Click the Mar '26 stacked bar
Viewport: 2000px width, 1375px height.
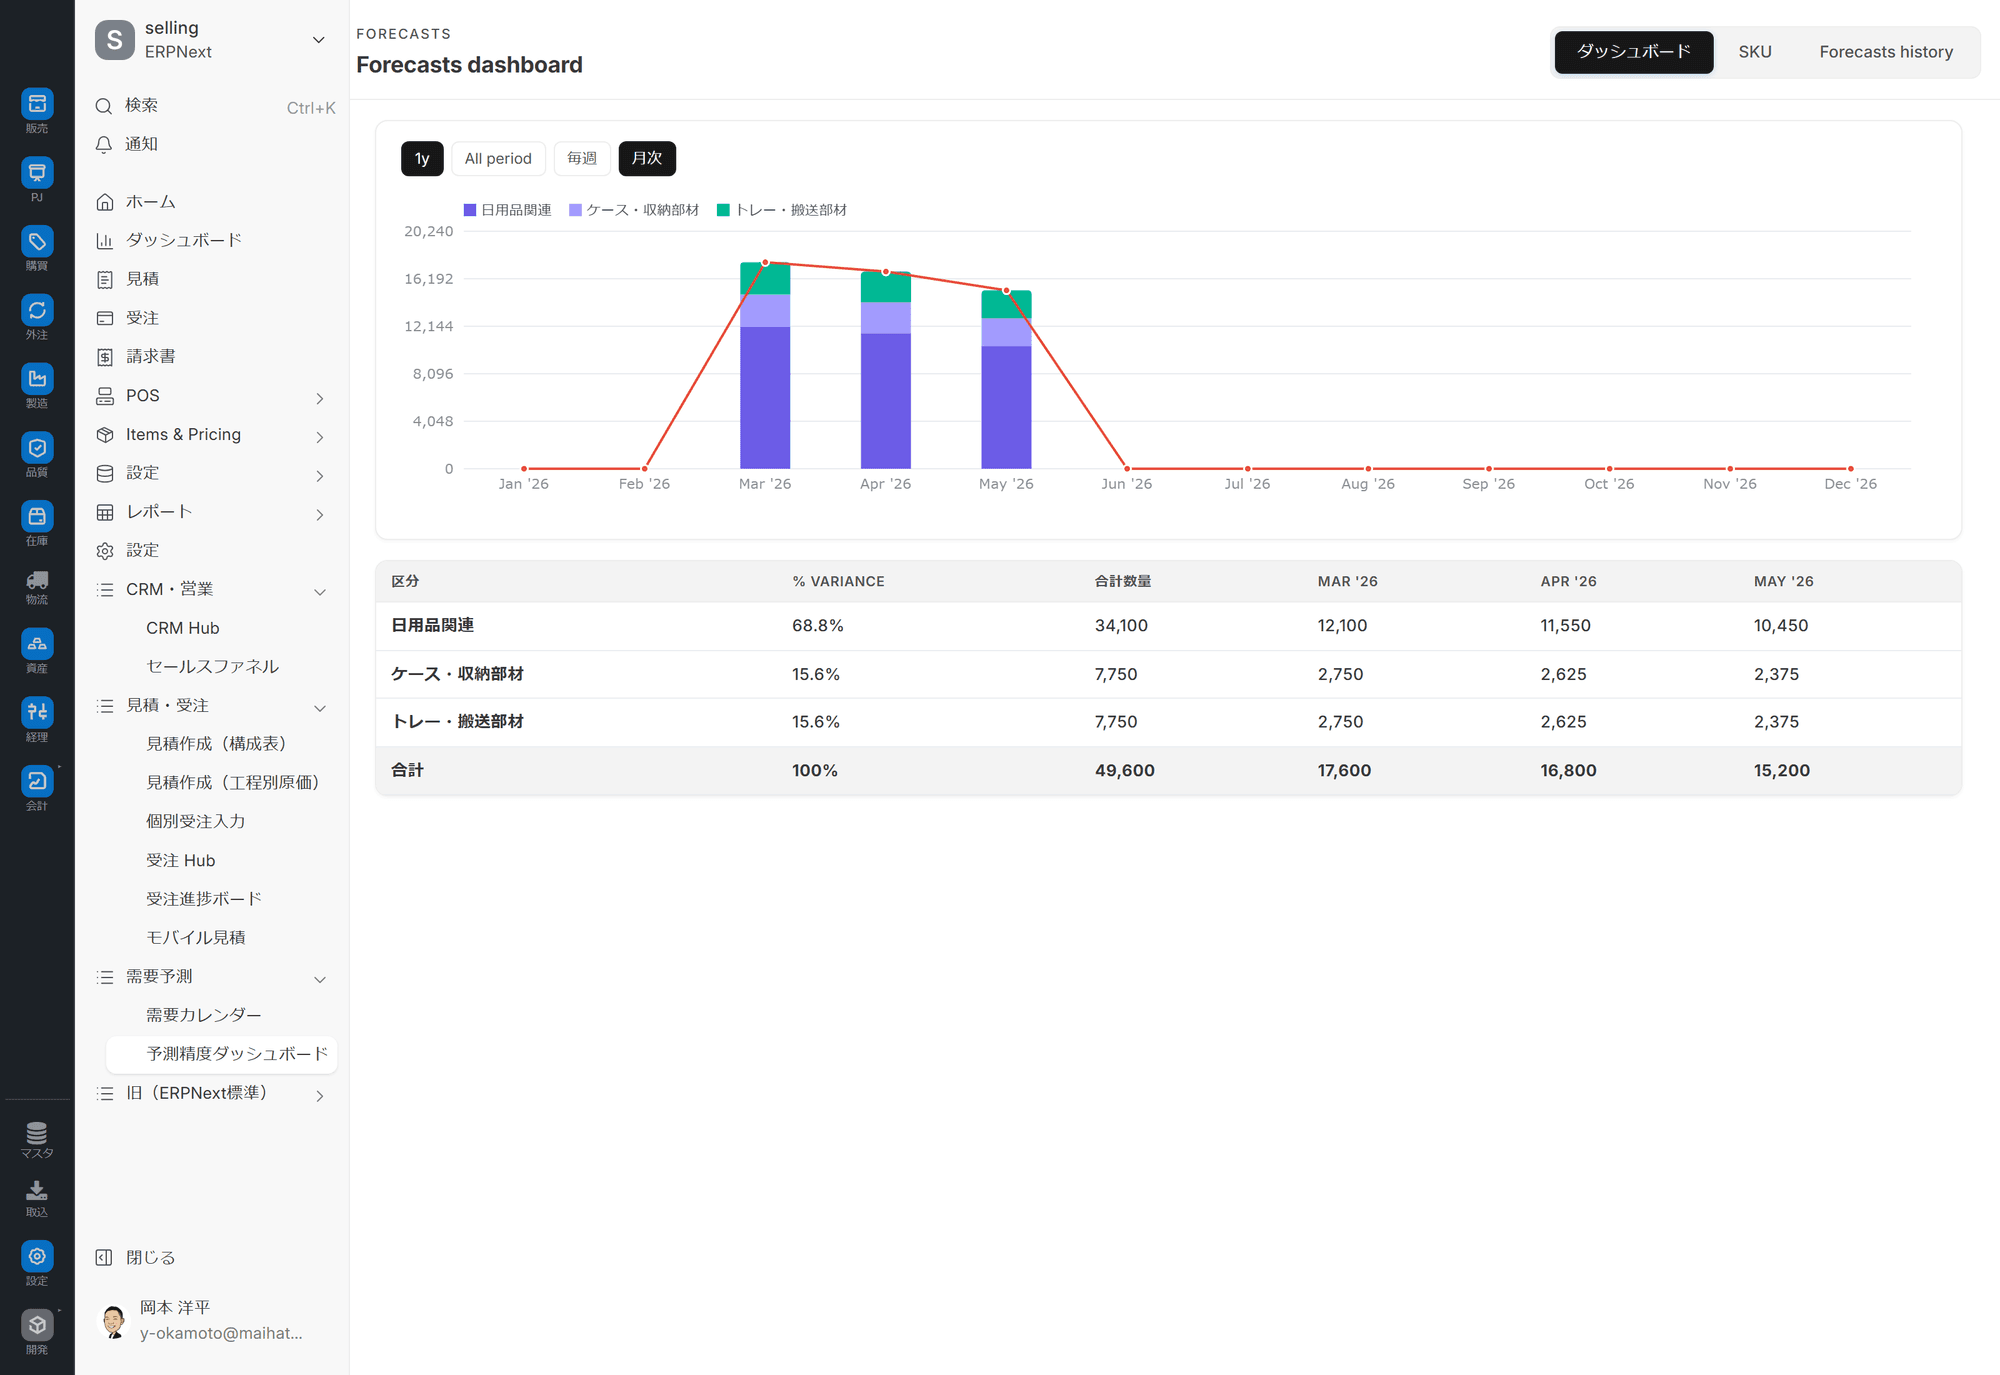coord(765,365)
